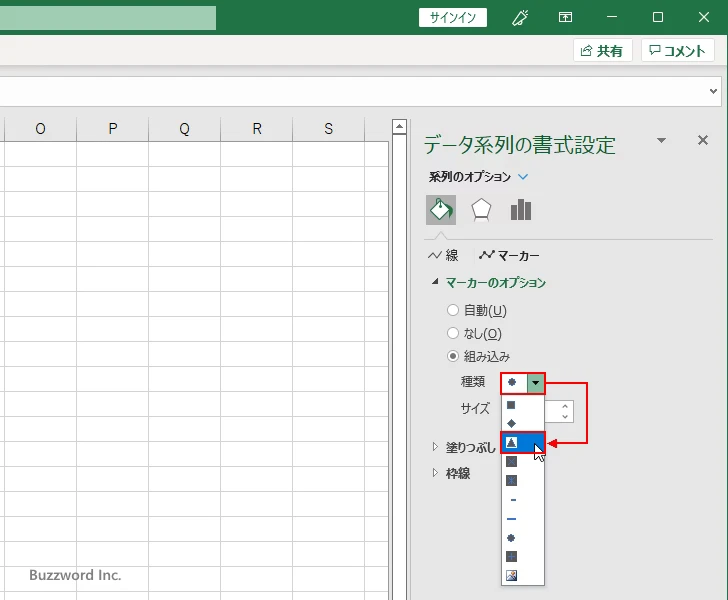728x600 pixels.
Task: Click 共有 share button
Action: [602, 50]
